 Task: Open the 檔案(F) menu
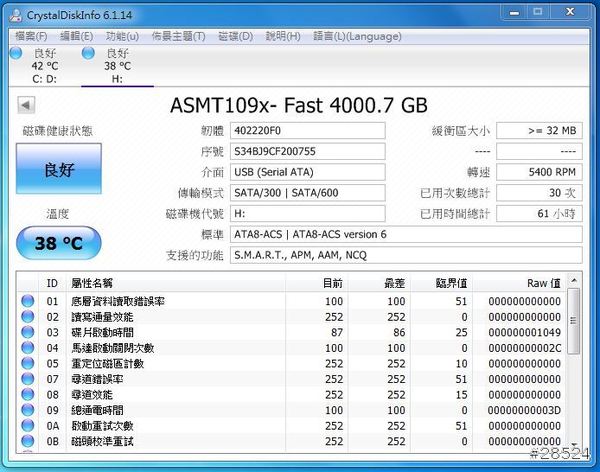31,36
